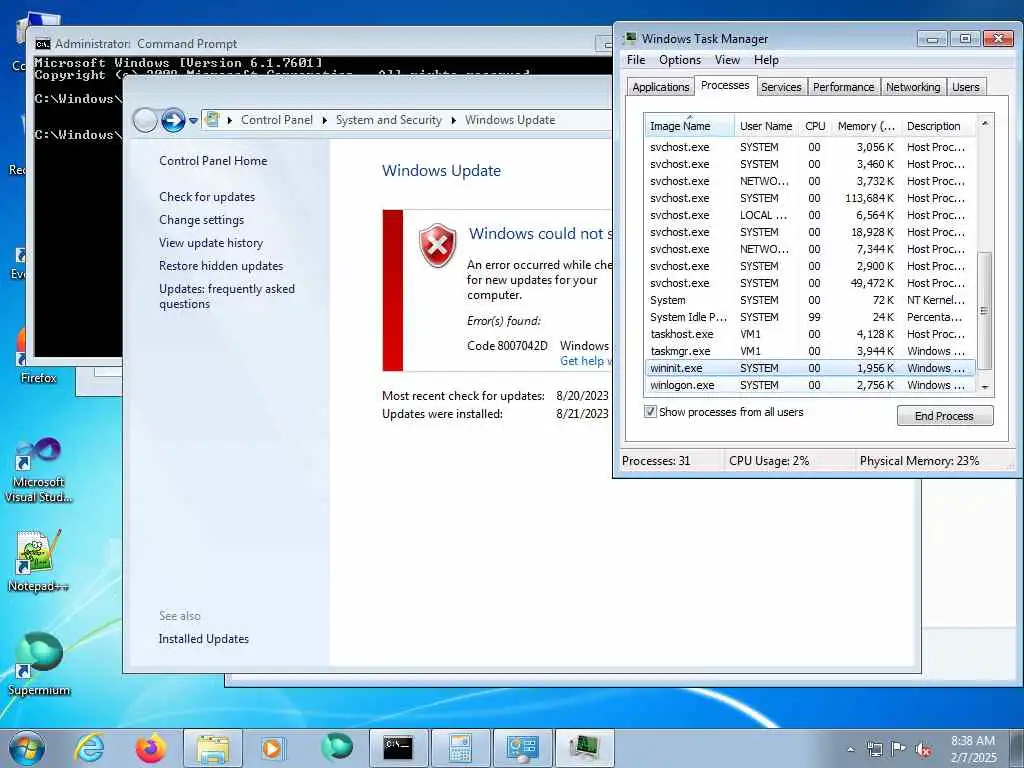Open Control Panel Home link

click(213, 161)
